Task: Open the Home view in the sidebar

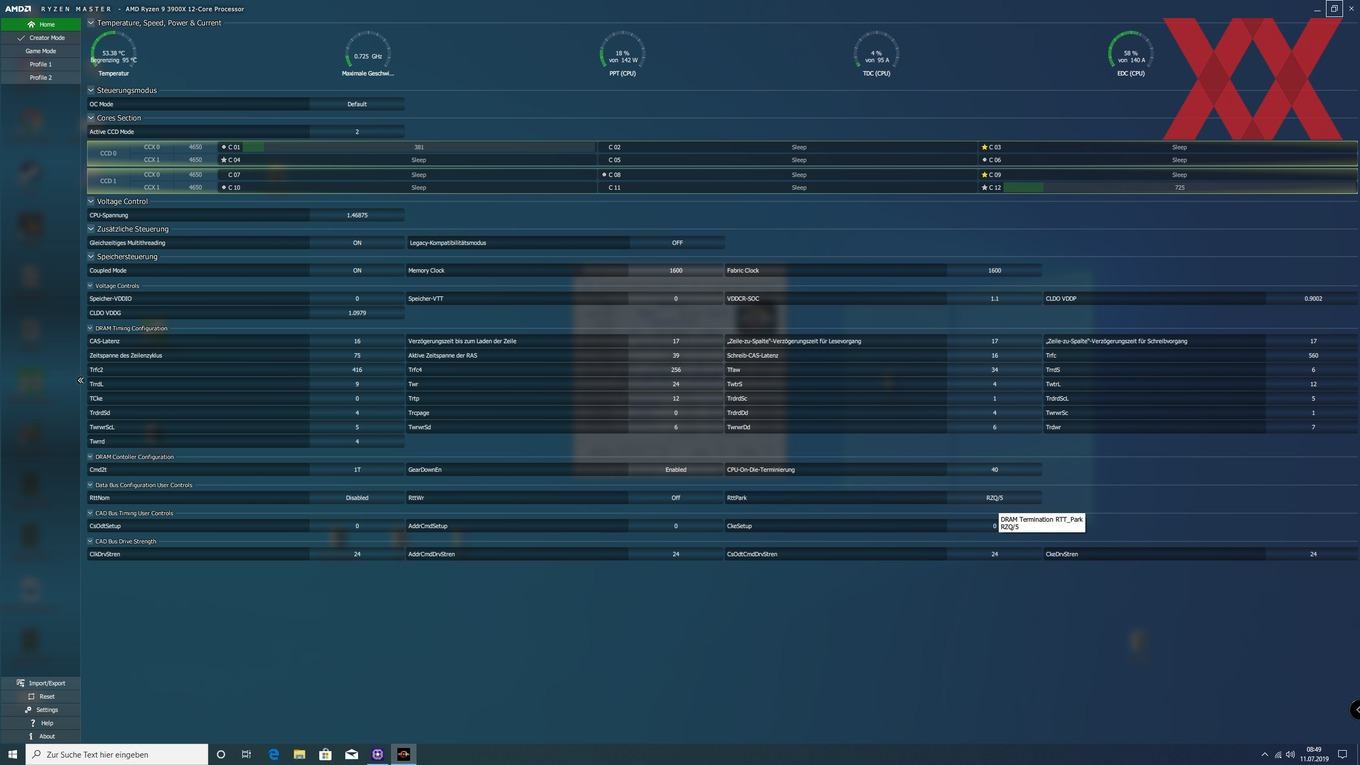Action: pos(40,24)
